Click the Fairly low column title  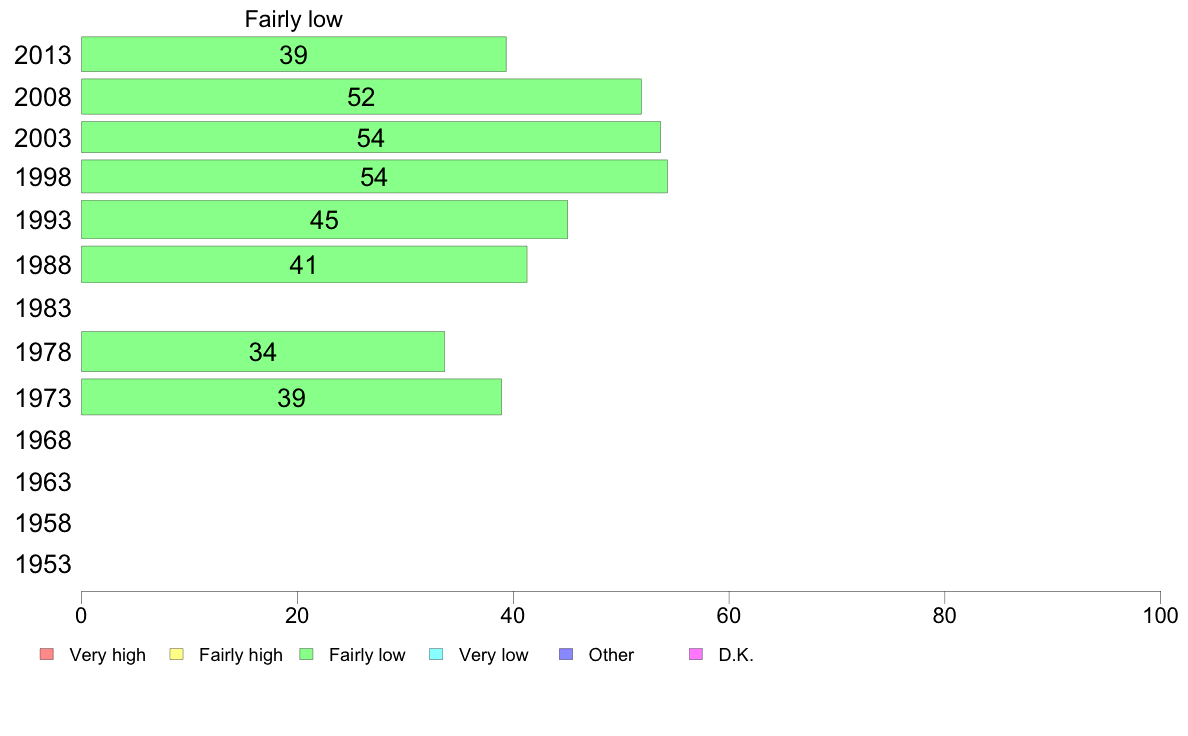coord(293,20)
